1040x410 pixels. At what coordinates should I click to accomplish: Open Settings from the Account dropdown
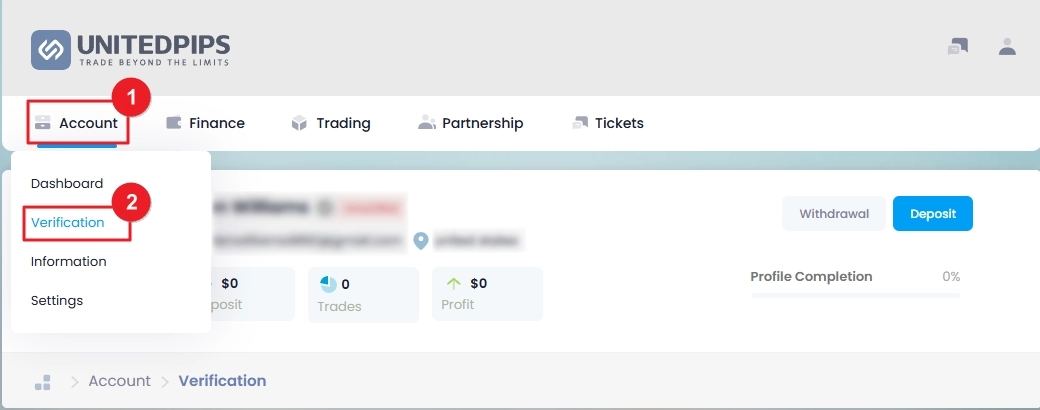(57, 301)
